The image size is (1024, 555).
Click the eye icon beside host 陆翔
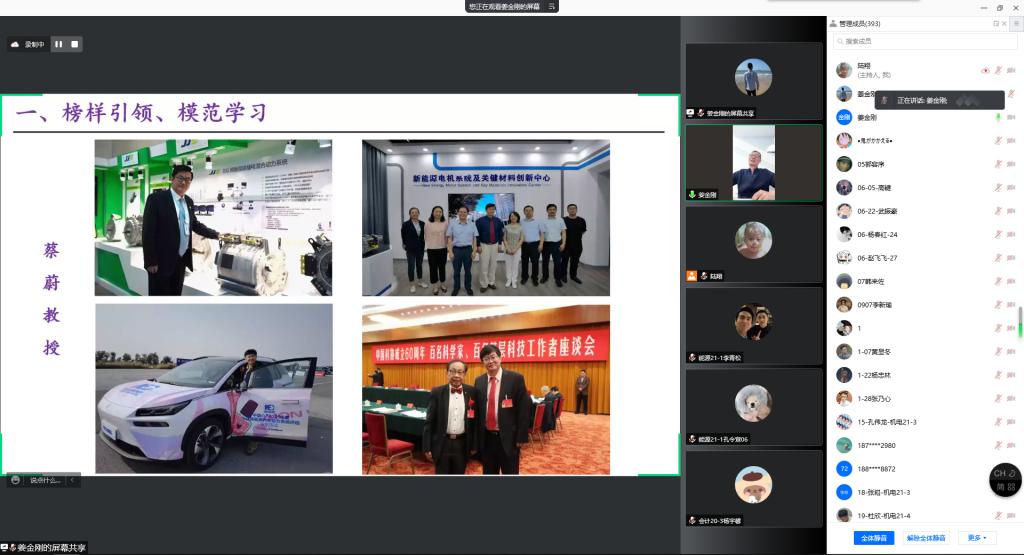[x=985, y=70]
